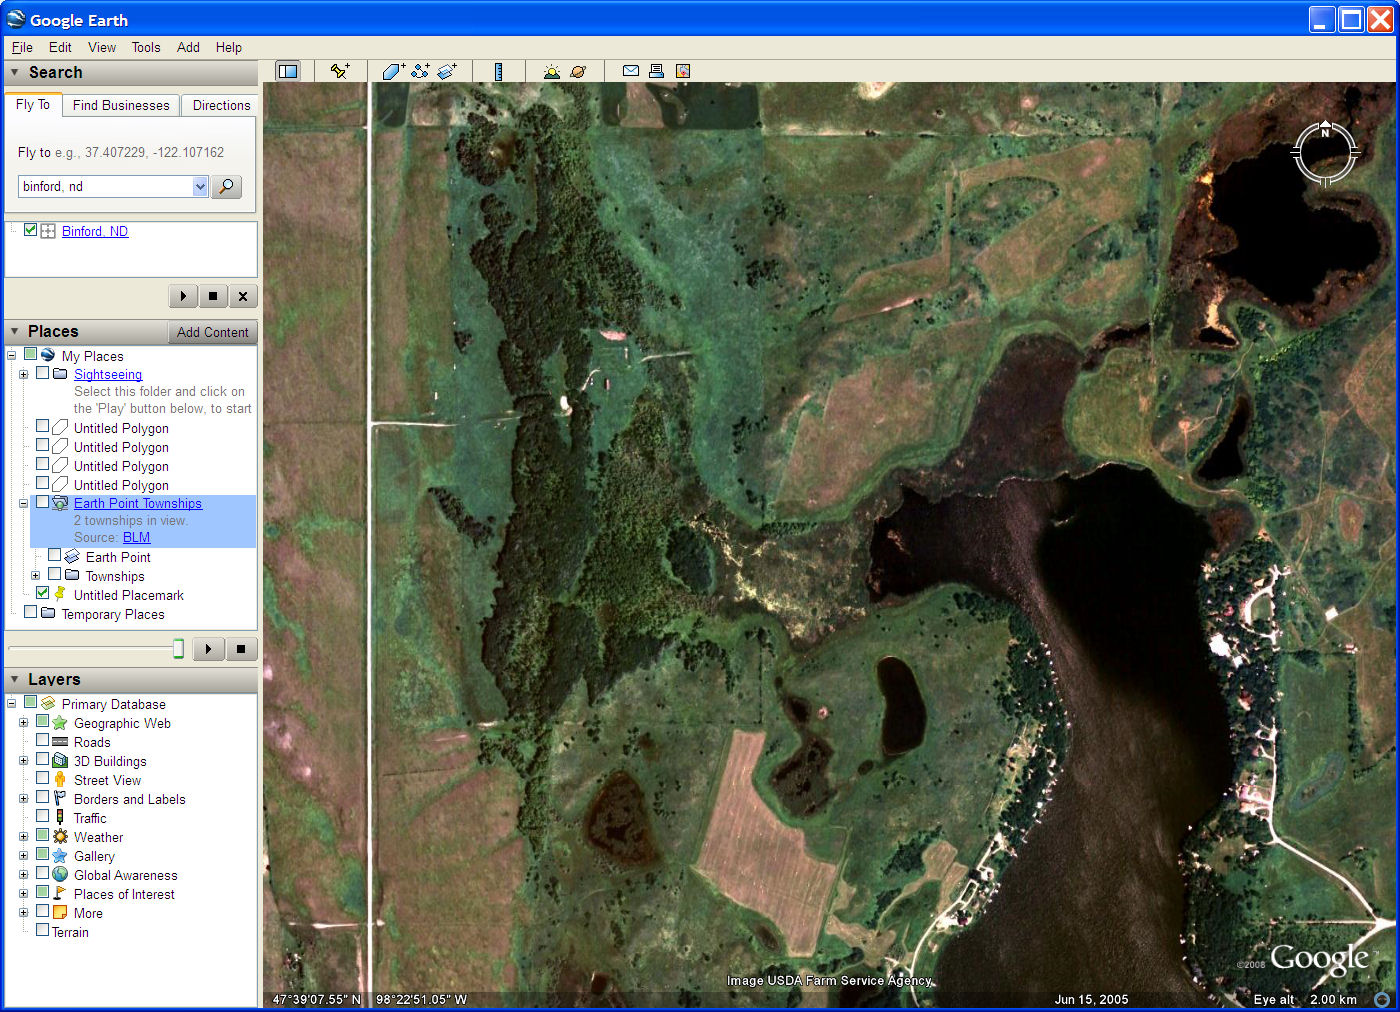Collapse the Layers panel triangle

(14, 679)
